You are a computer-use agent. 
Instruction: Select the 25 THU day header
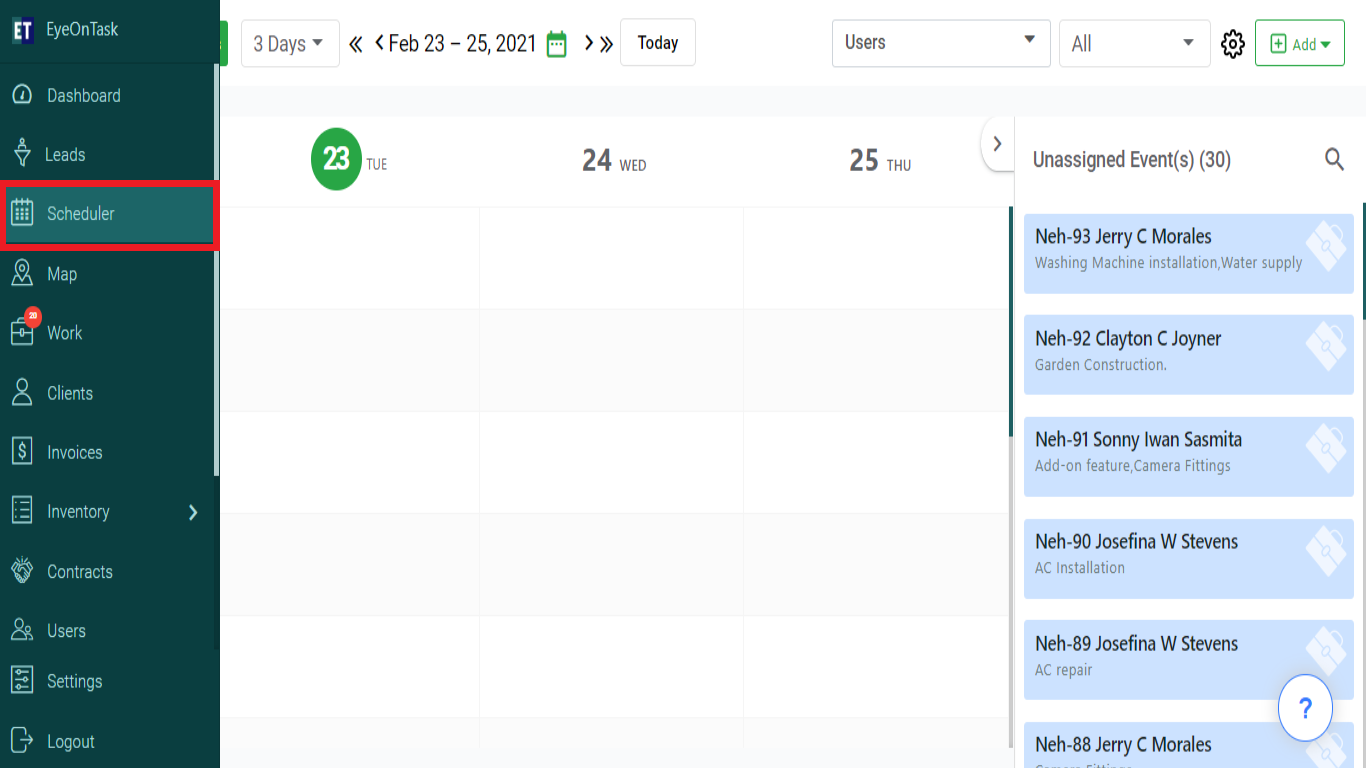pos(880,161)
